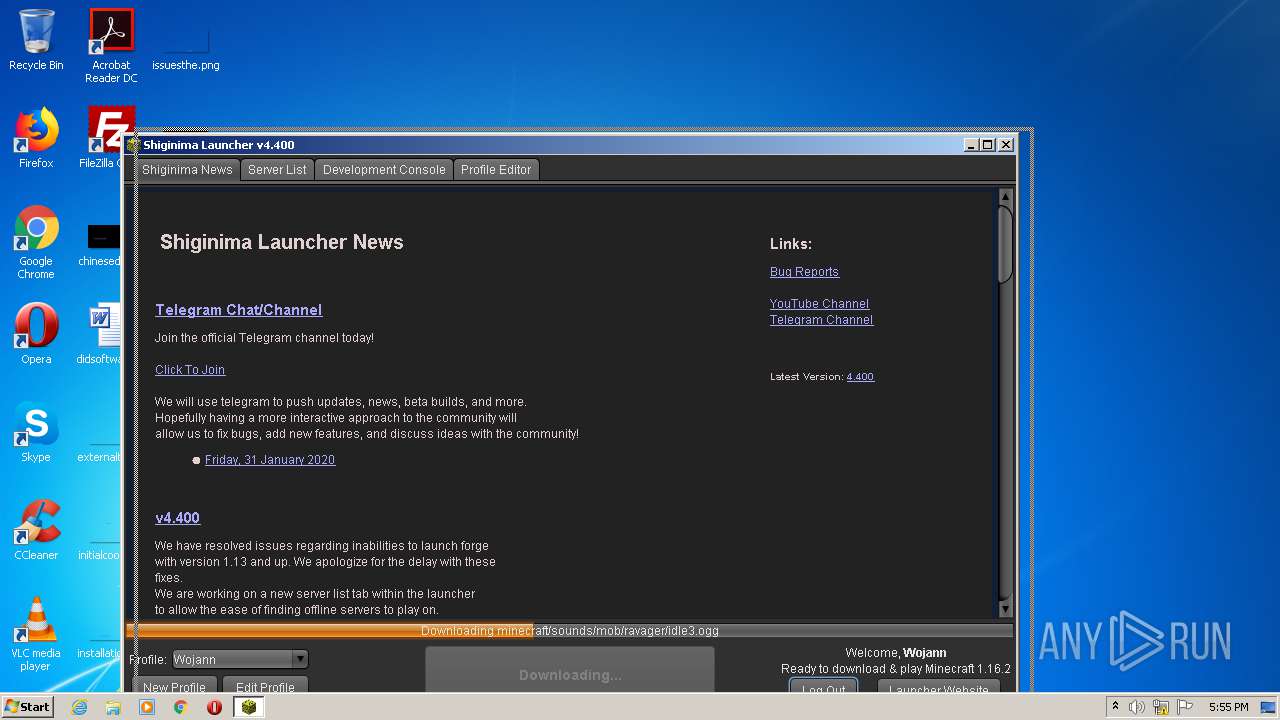Click the latest version 4.400 link
This screenshot has width=1280, height=720.
[x=860, y=377]
